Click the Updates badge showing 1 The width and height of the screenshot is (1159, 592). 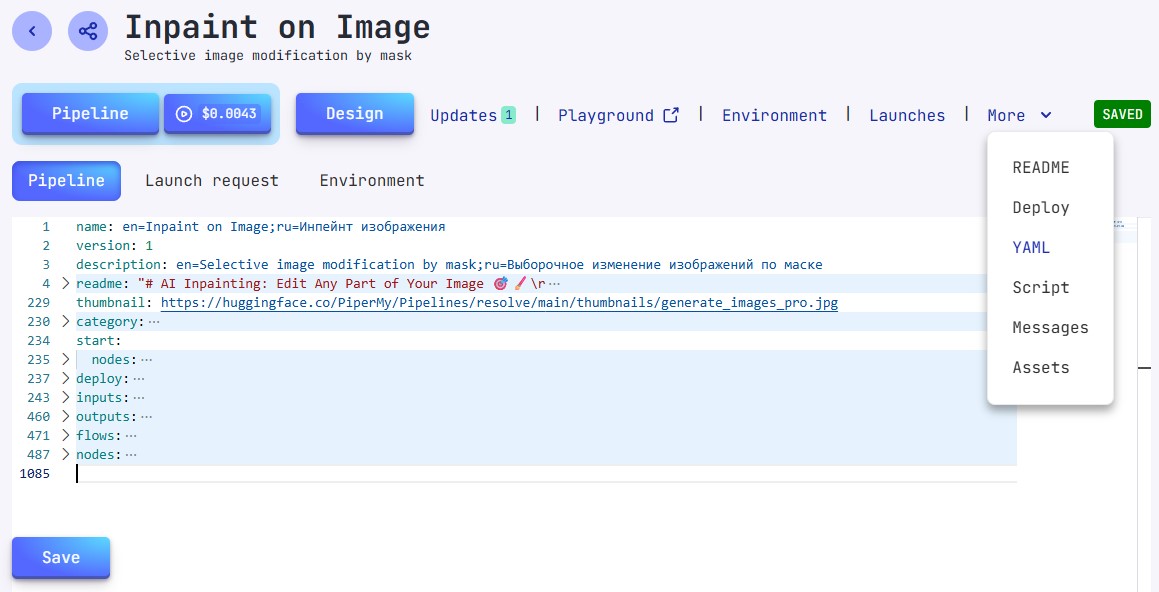tap(508, 115)
